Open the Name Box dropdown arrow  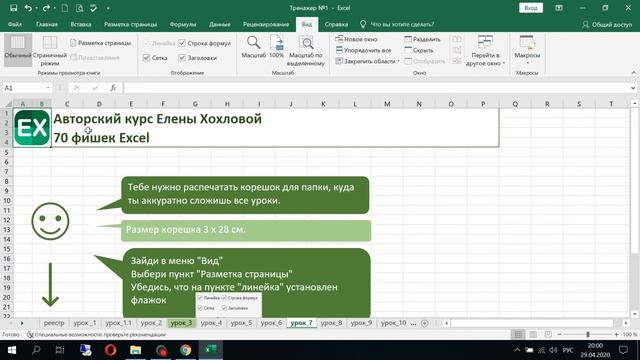pyautogui.click(x=48, y=88)
